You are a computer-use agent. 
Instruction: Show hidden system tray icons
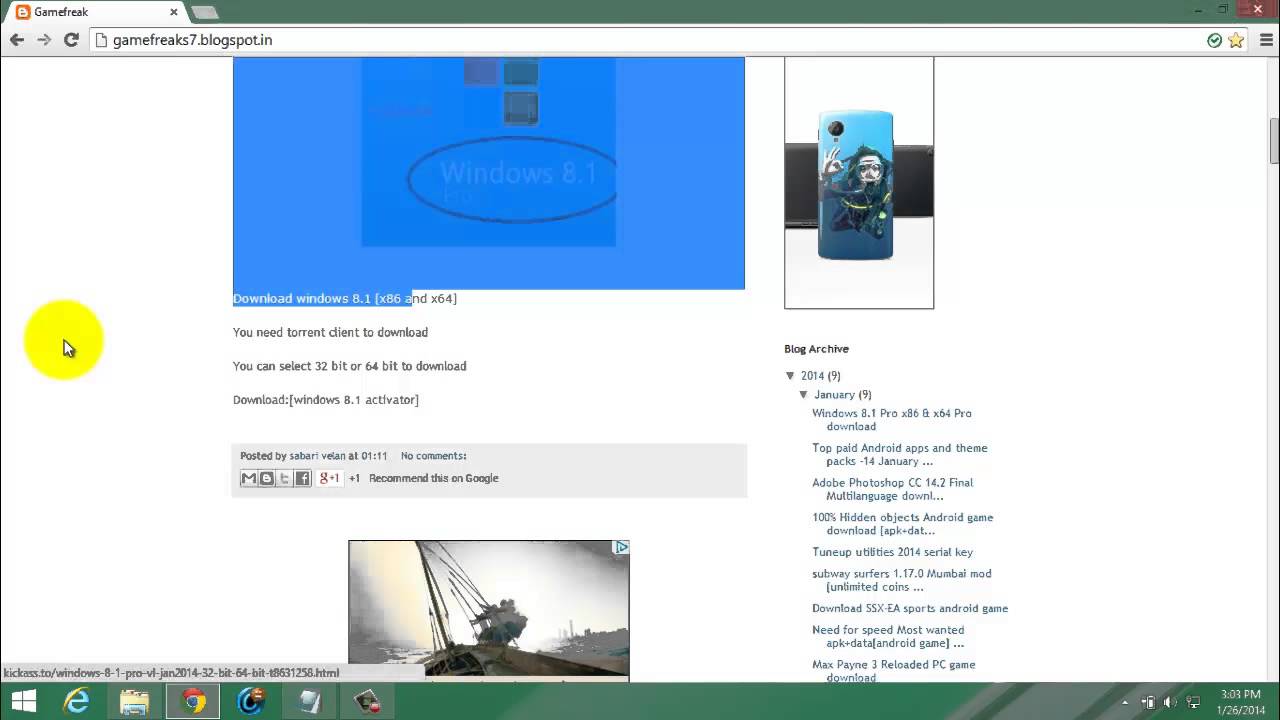click(x=1126, y=703)
